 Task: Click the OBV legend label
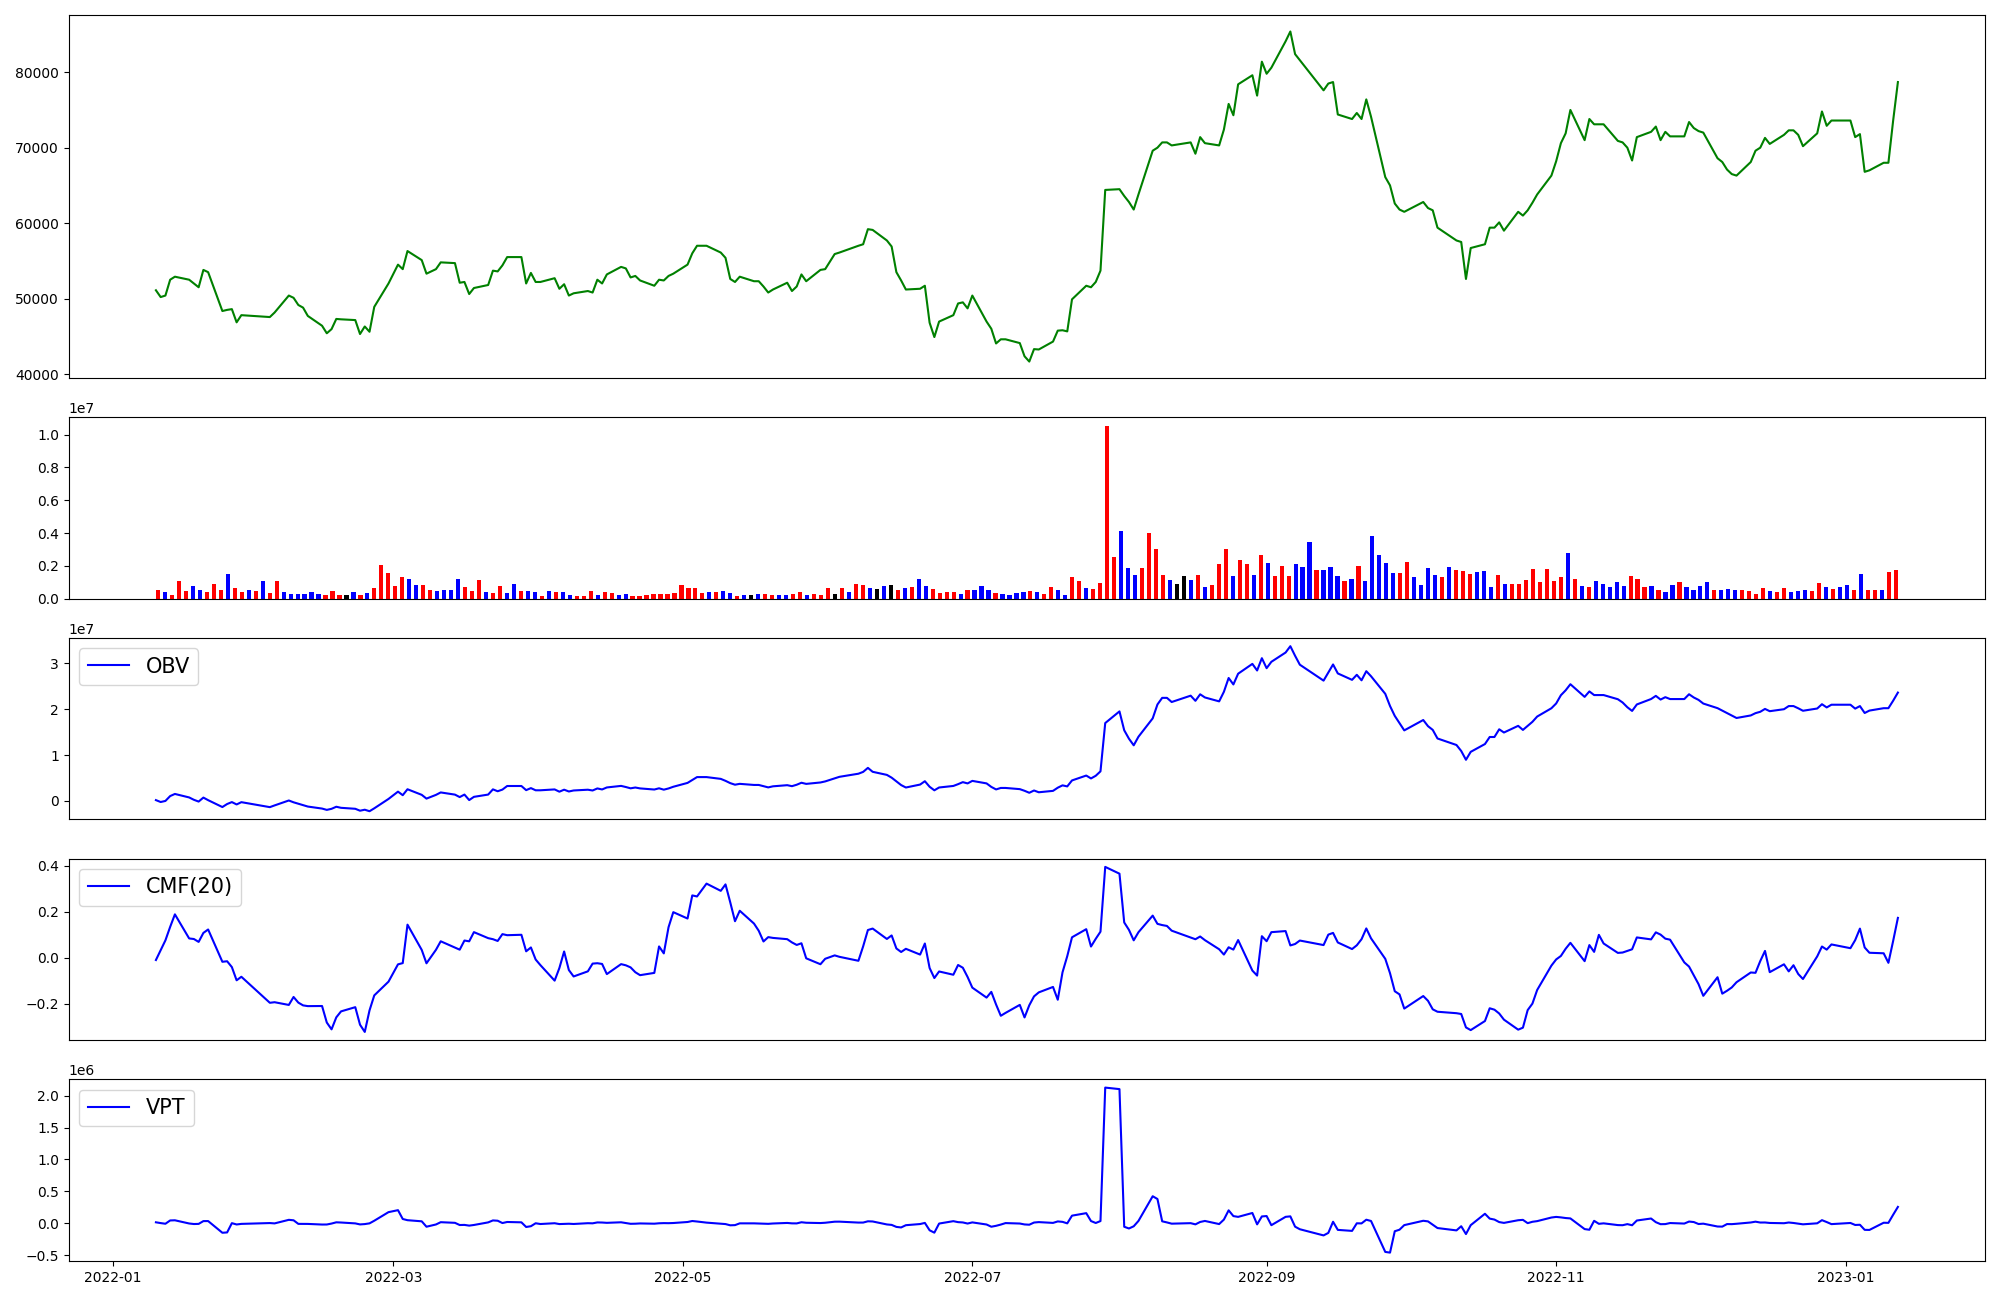pos(167,666)
